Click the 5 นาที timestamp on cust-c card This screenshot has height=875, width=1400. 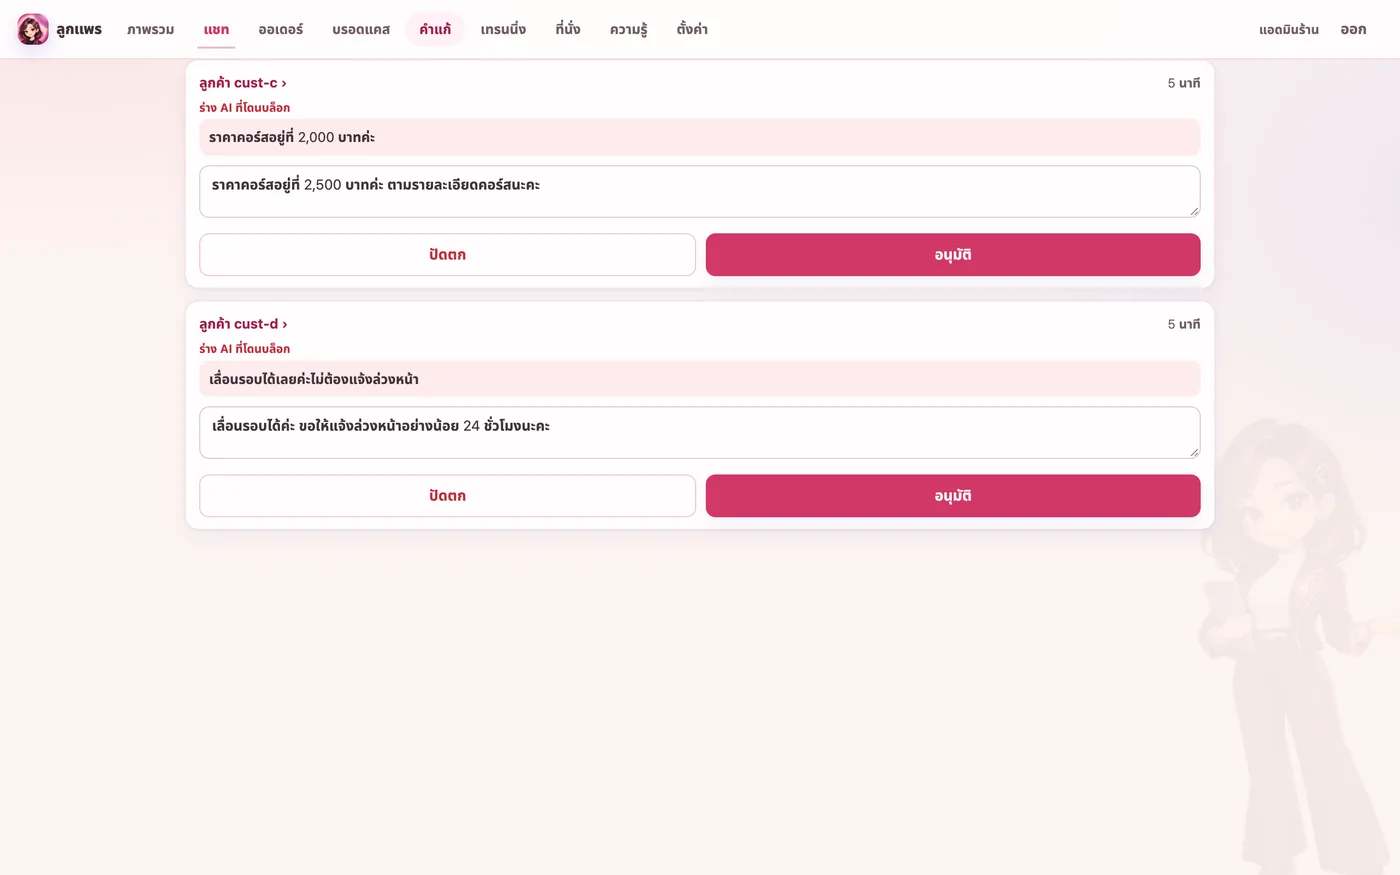pos(1183,83)
